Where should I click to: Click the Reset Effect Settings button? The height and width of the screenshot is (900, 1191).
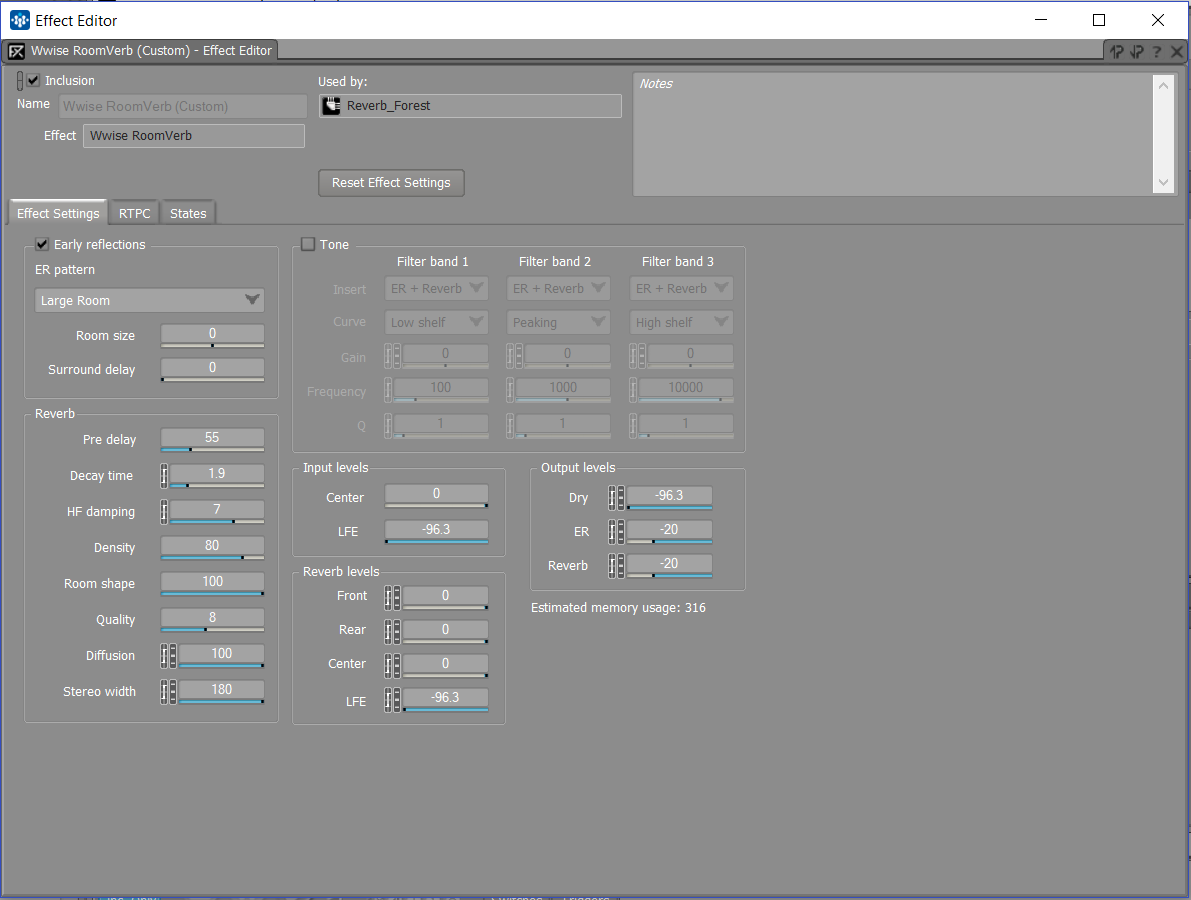click(x=391, y=183)
